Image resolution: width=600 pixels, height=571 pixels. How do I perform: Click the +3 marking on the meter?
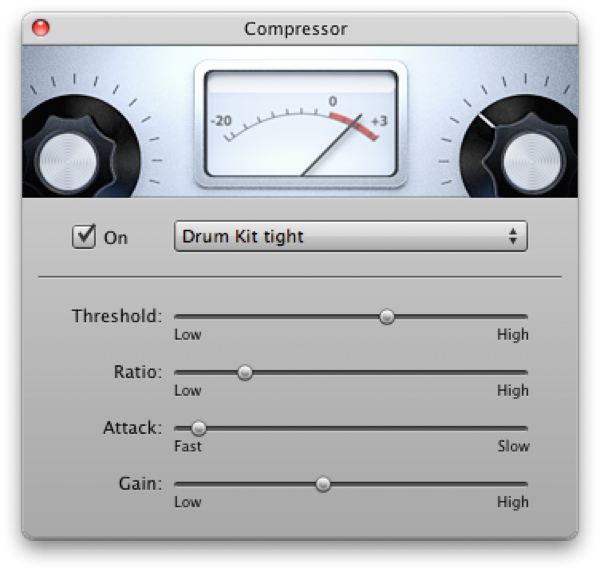click(x=380, y=121)
